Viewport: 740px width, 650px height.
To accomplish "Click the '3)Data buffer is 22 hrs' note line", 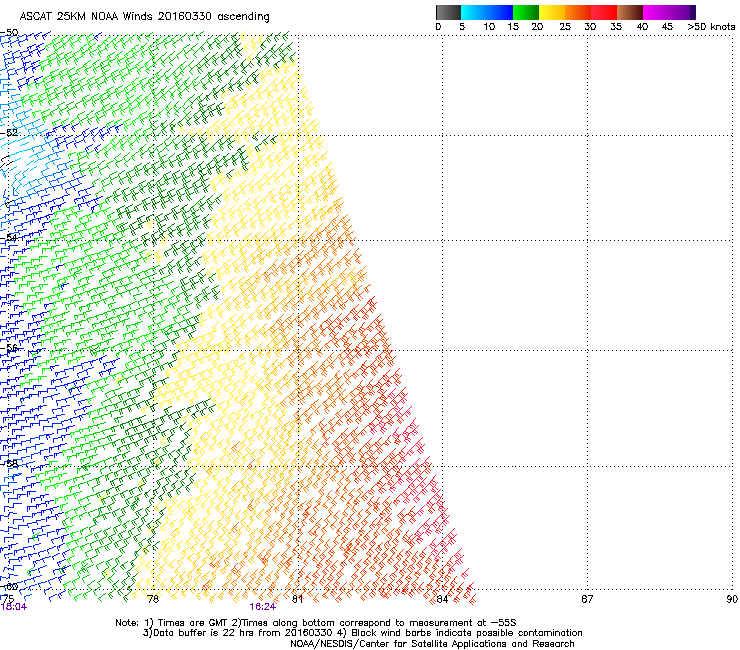I will (x=362, y=633).
